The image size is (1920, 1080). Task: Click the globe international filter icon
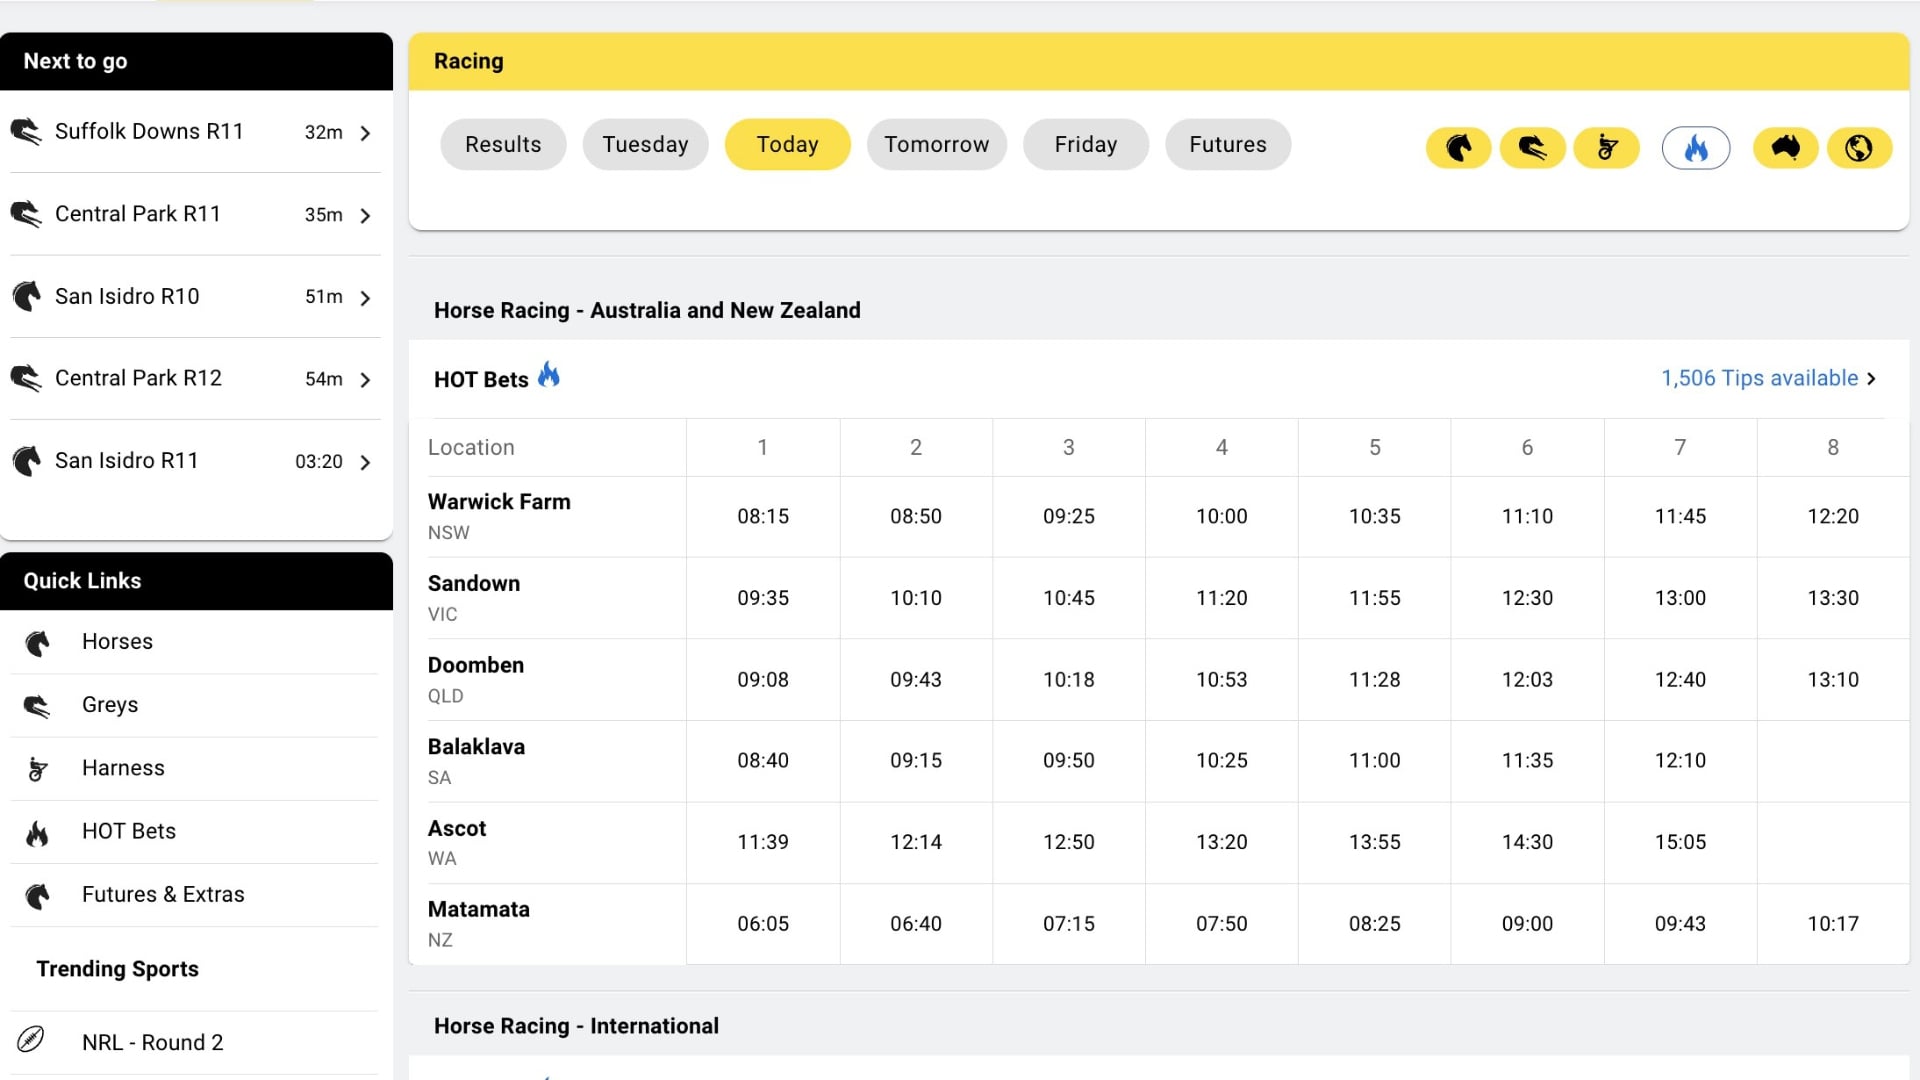tap(1859, 148)
